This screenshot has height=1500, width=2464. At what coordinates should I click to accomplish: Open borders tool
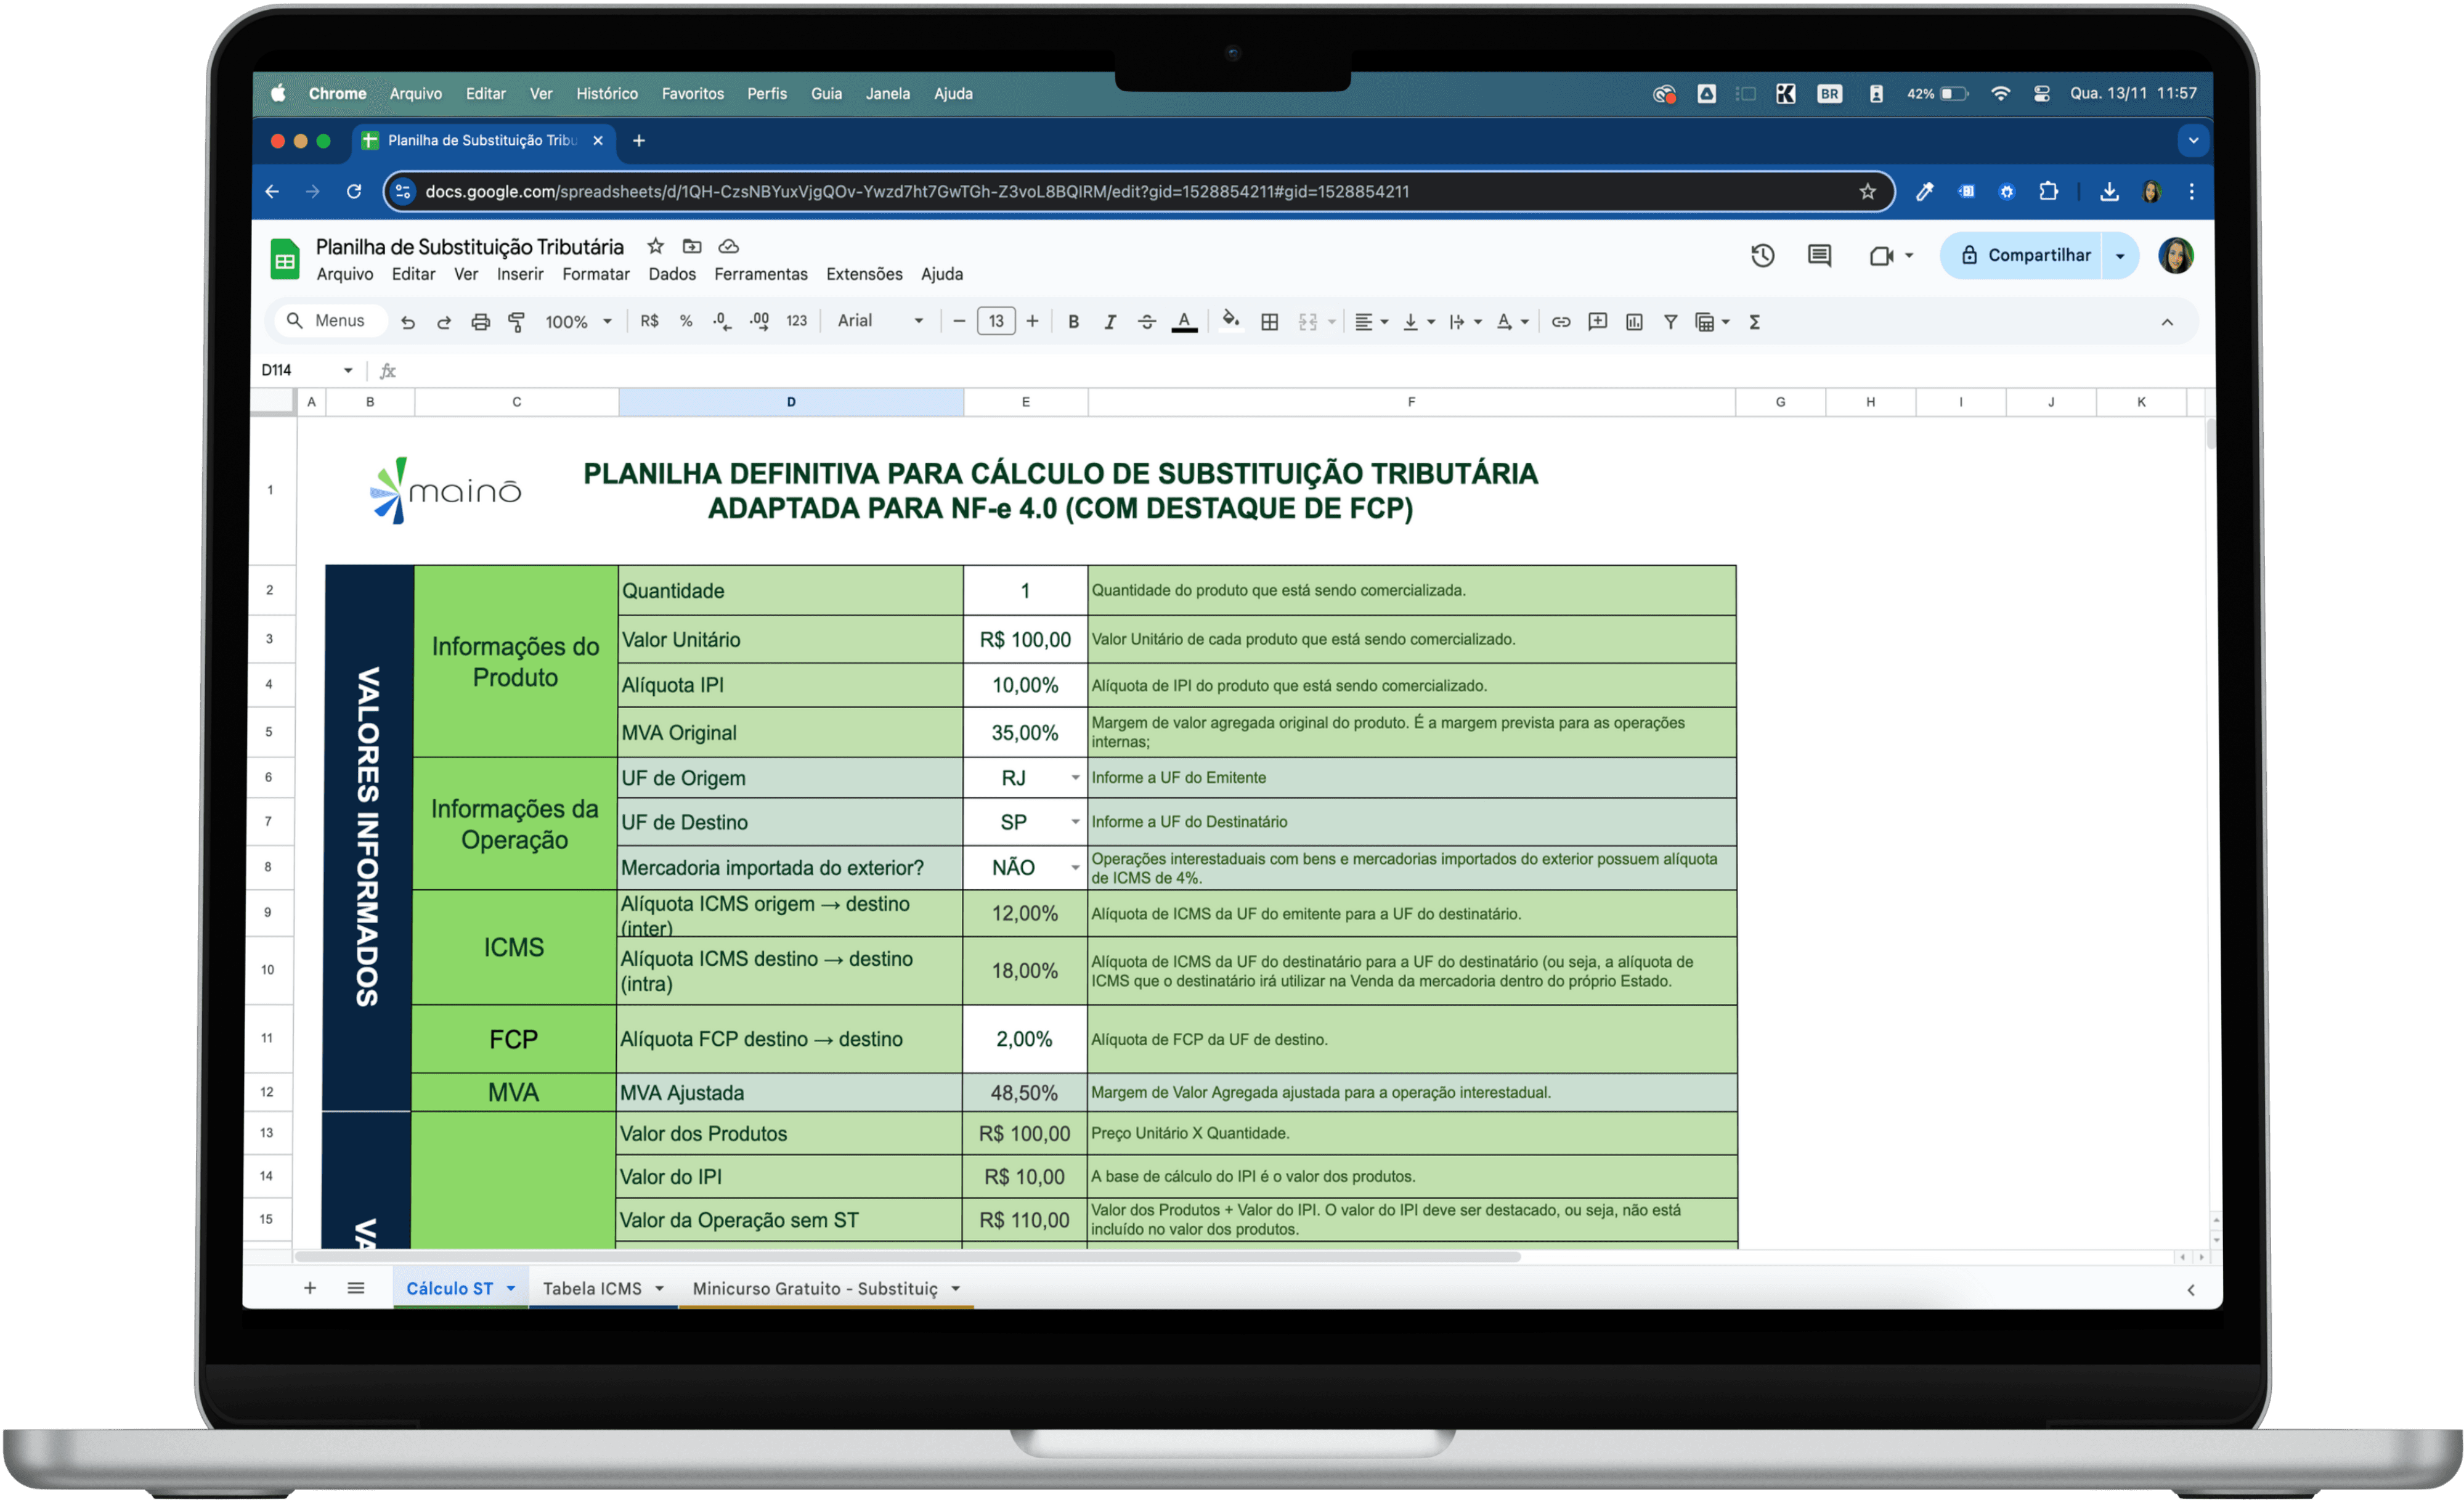tap(1270, 322)
